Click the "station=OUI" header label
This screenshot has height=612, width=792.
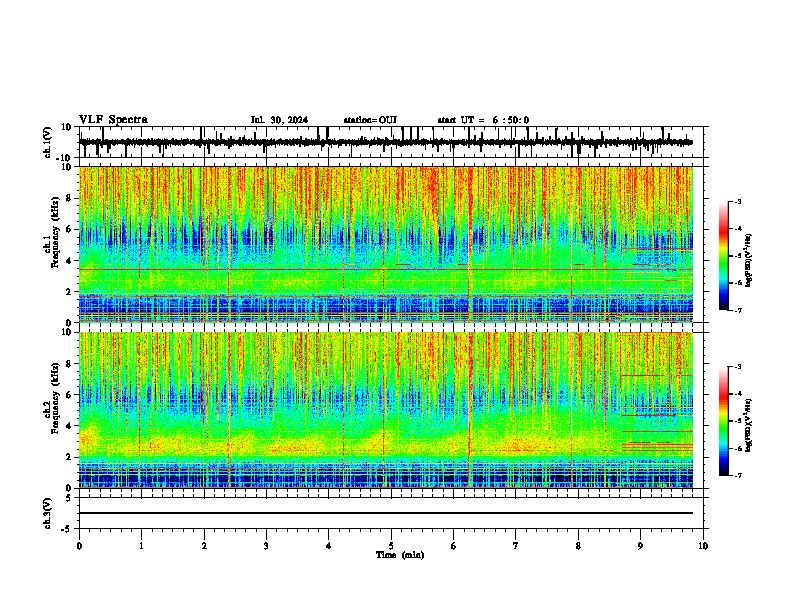point(370,120)
